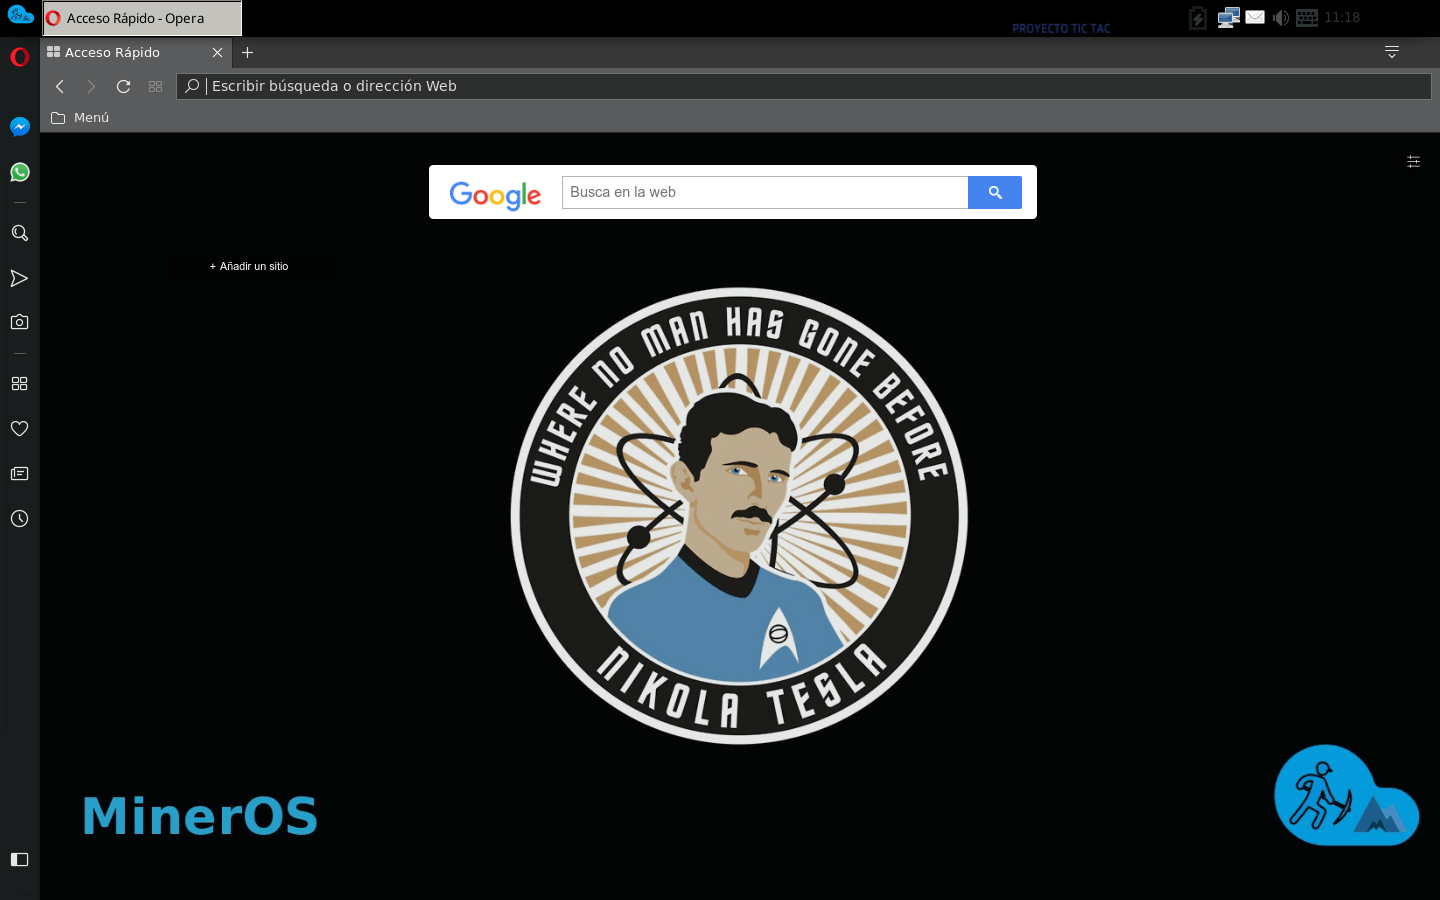
Task: Select the Acceso Rápido tab
Action: [125, 53]
